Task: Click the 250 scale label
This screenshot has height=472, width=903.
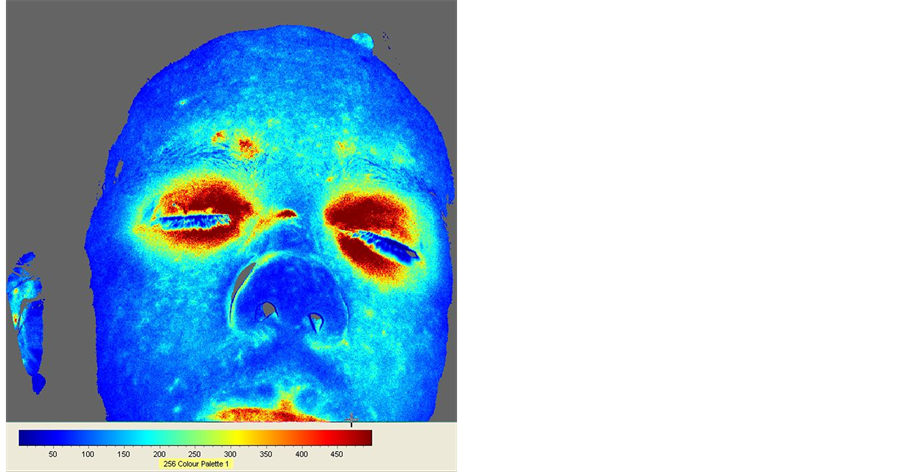Action: pyautogui.click(x=195, y=454)
